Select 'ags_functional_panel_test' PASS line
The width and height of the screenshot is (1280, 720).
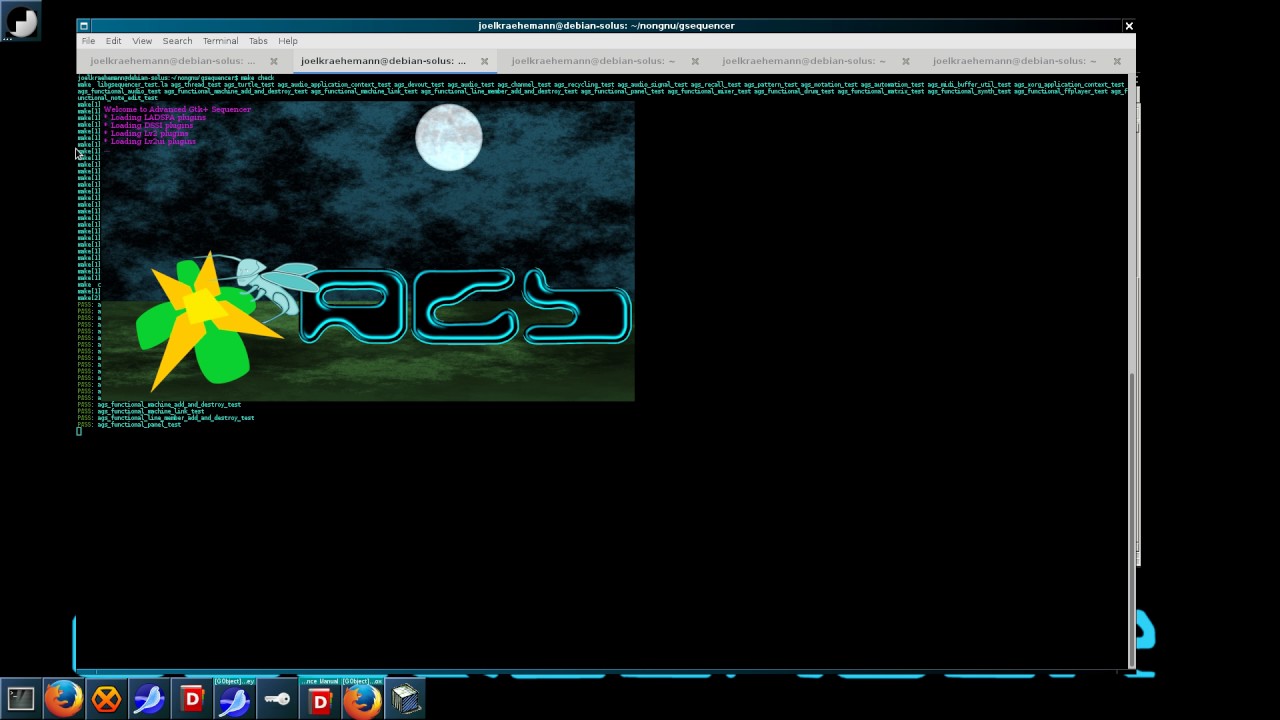129,424
